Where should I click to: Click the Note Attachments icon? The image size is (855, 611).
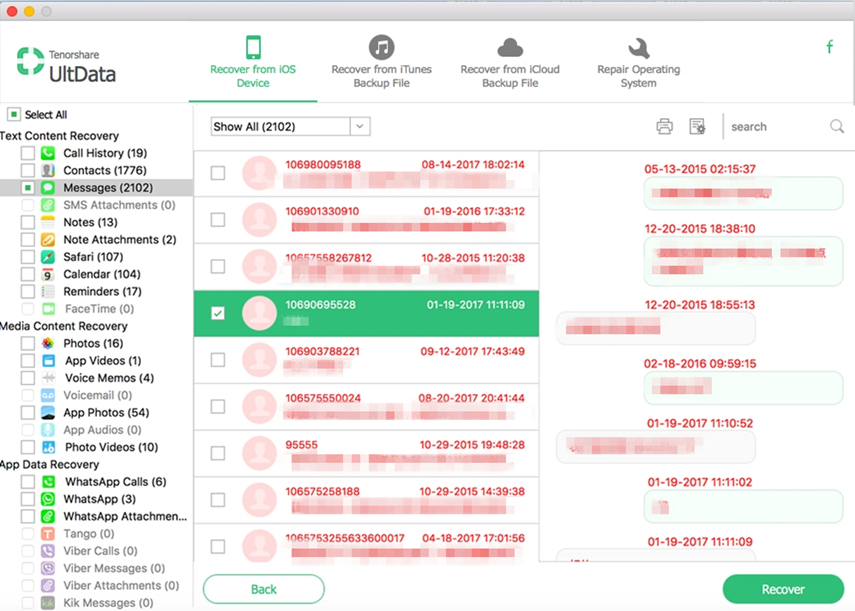pyautogui.click(x=48, y=240)
